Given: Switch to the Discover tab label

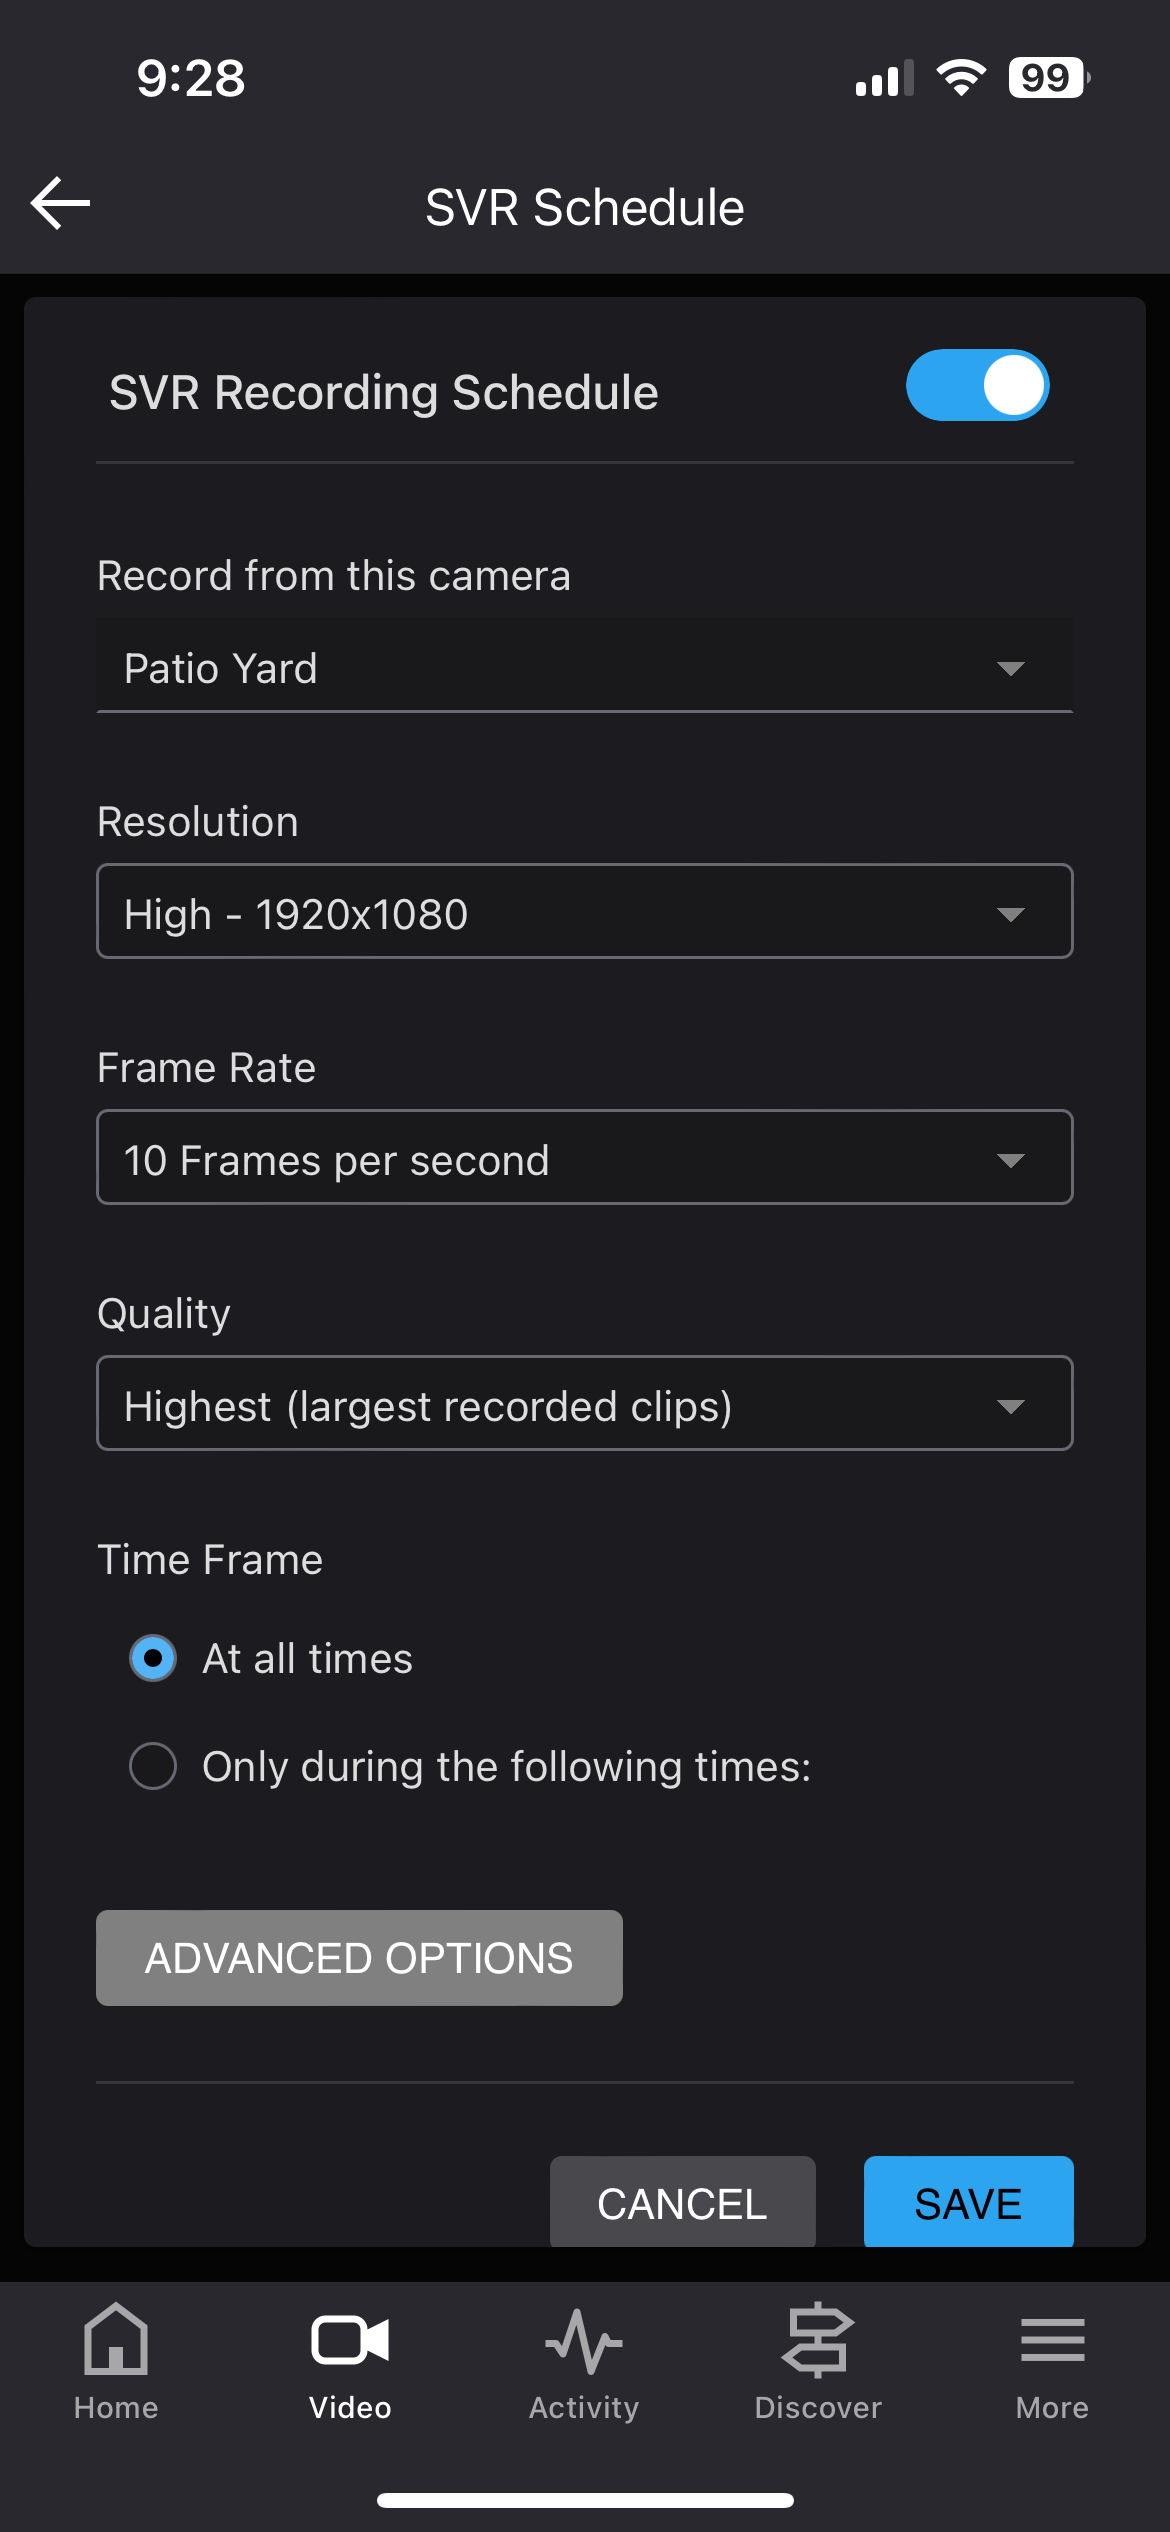Looking at the screenshot, I should tap(818, 2408).
